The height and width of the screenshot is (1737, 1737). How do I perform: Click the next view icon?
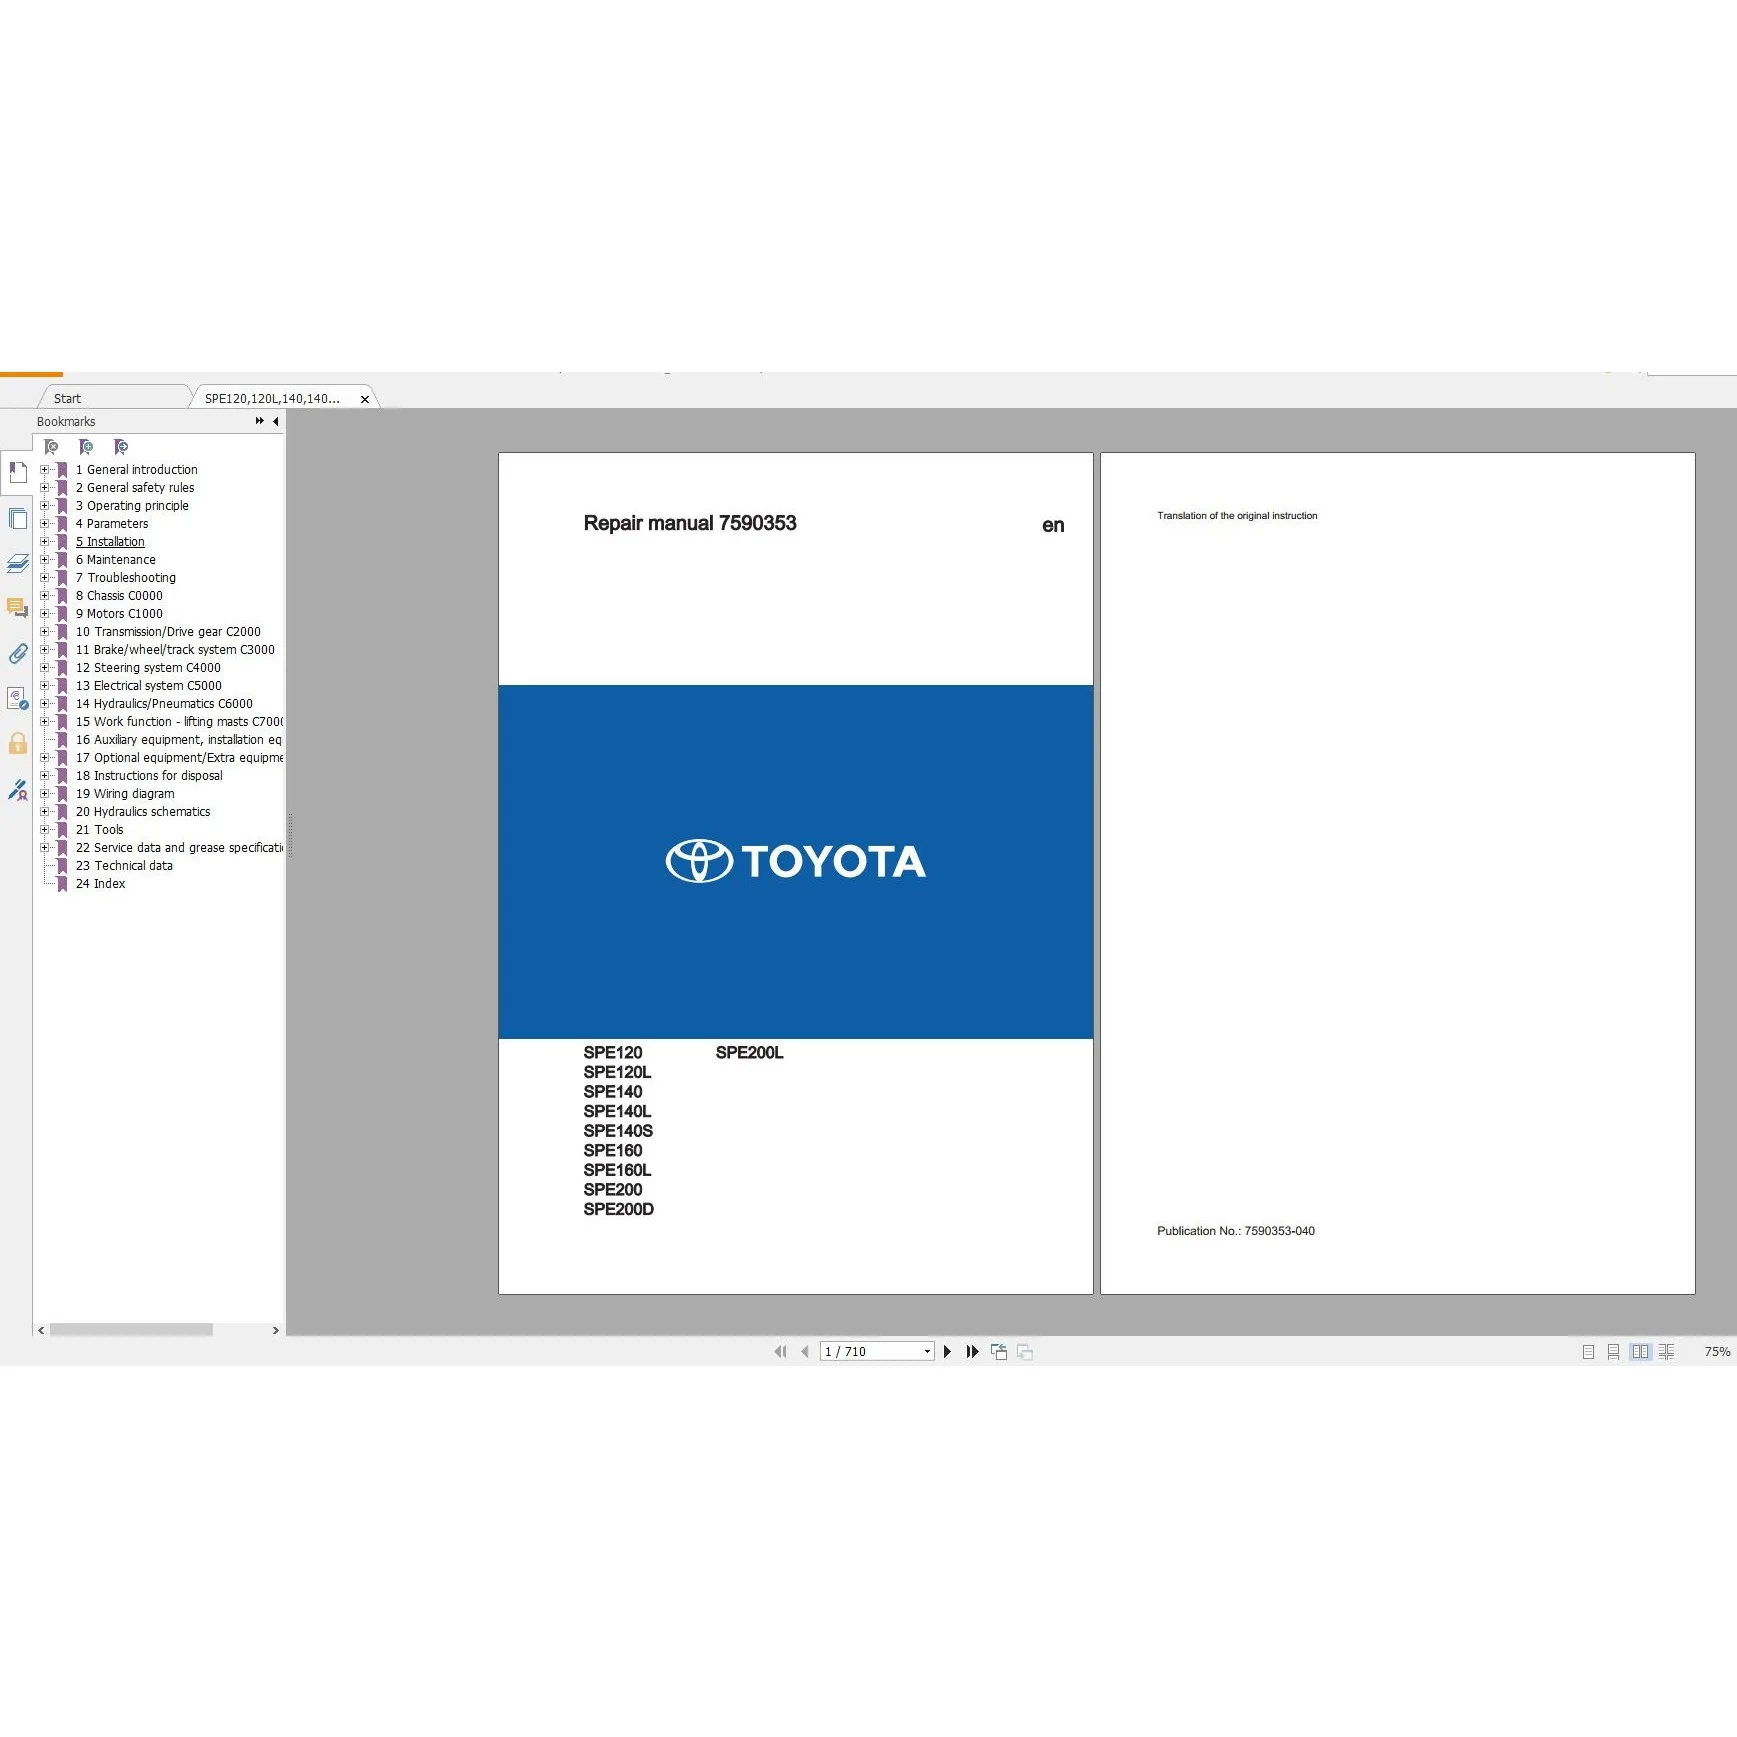1025,1351
